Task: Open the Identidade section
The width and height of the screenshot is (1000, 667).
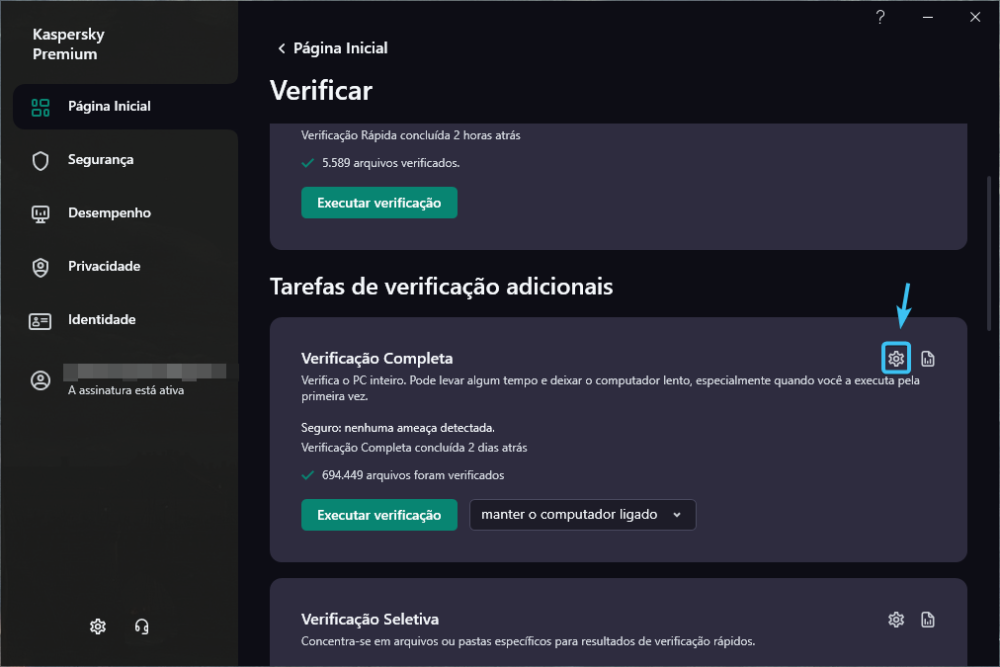Action: [x=101, y=320]
